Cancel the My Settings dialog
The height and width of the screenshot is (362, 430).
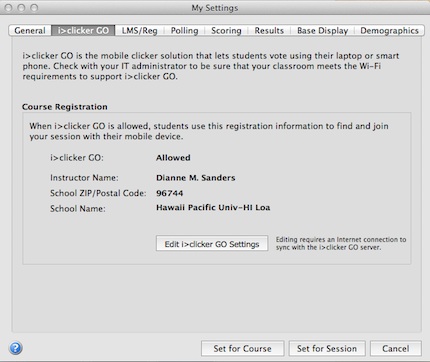[x=396, y=348]
